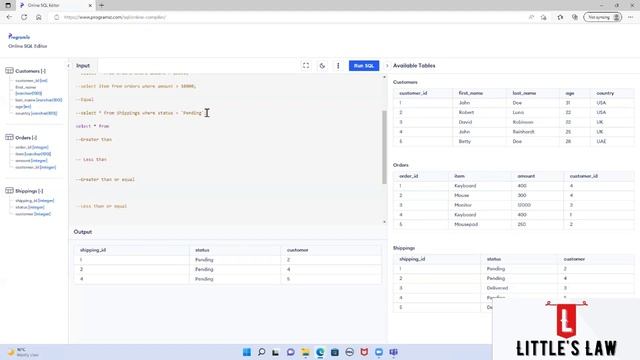The width and height of the screenshot is (640, 360).
Task: Select customer_id field under Customers sidebar
Action: tap(31, 80)
